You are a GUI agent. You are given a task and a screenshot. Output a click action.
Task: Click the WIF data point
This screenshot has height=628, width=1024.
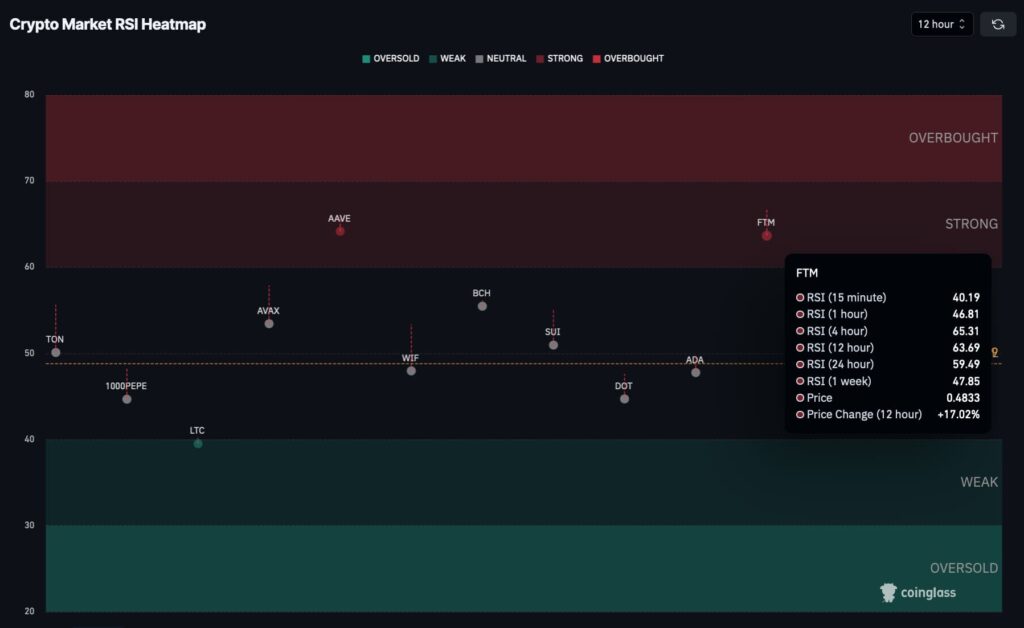[x=411, y=371]
